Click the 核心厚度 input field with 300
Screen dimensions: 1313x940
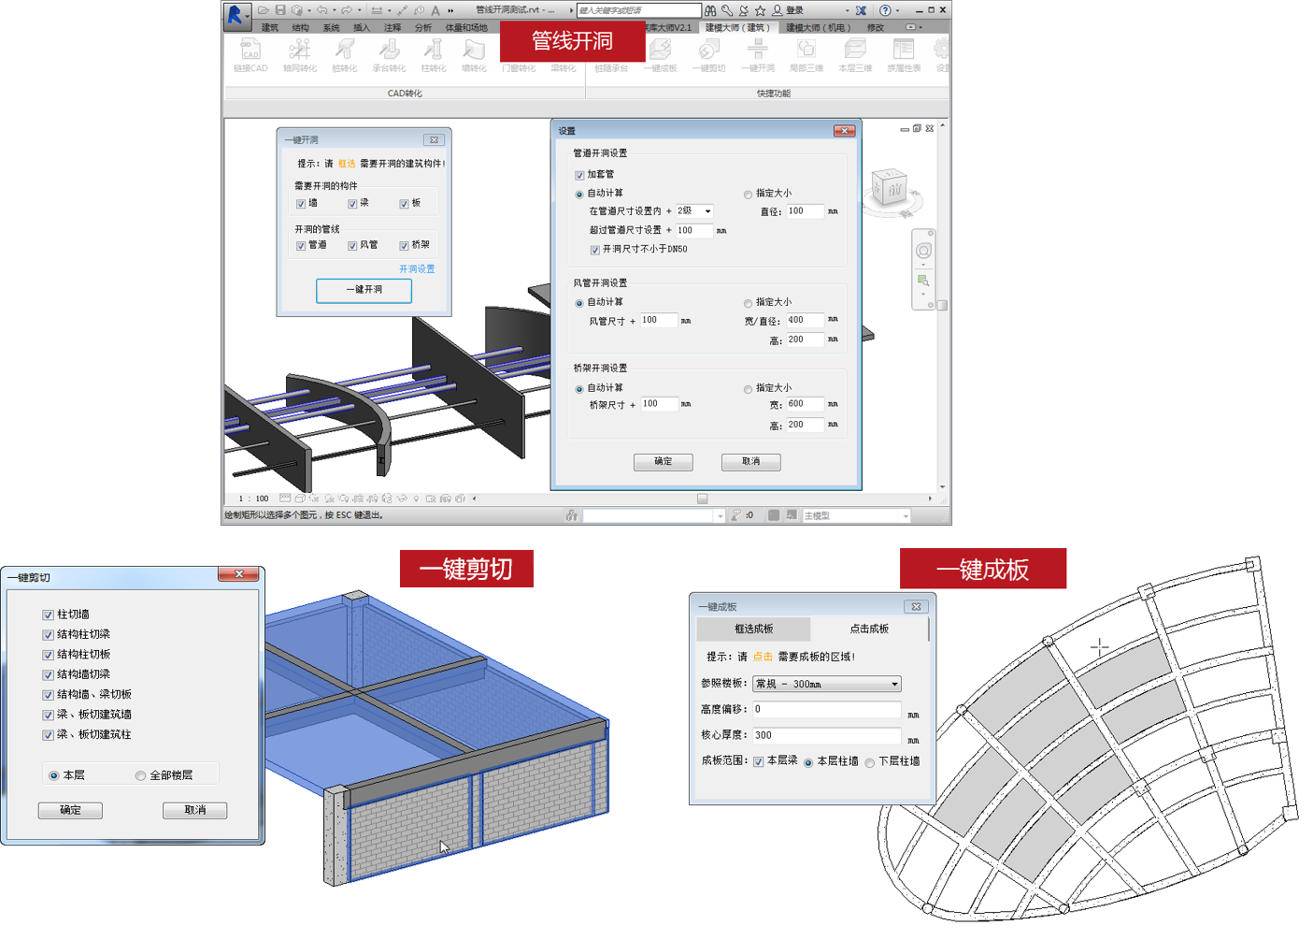coord(827,735)
